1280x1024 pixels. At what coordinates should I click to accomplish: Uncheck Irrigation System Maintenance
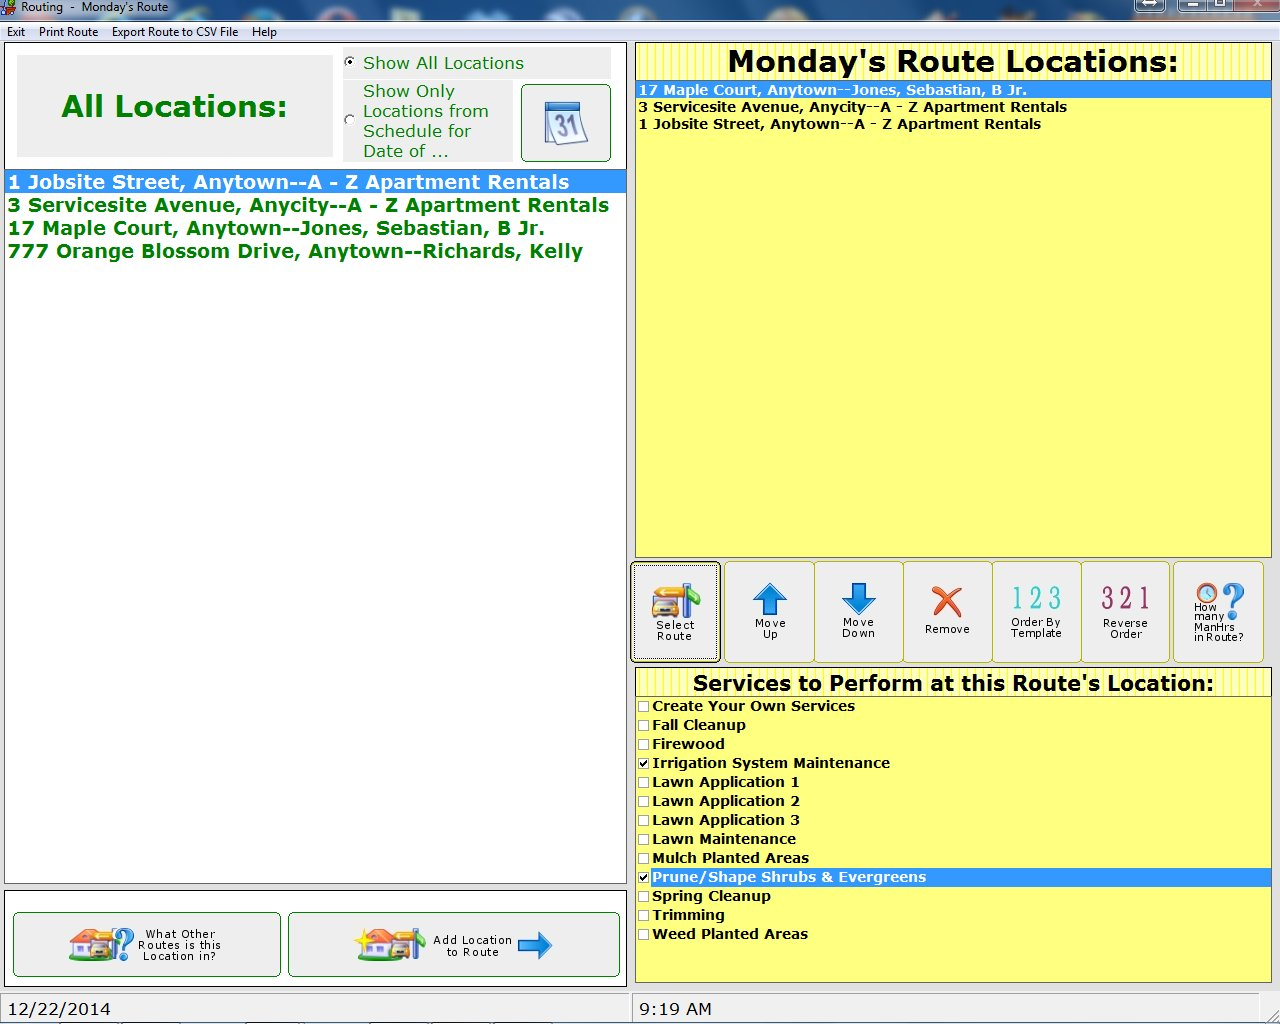click(644, 763)
